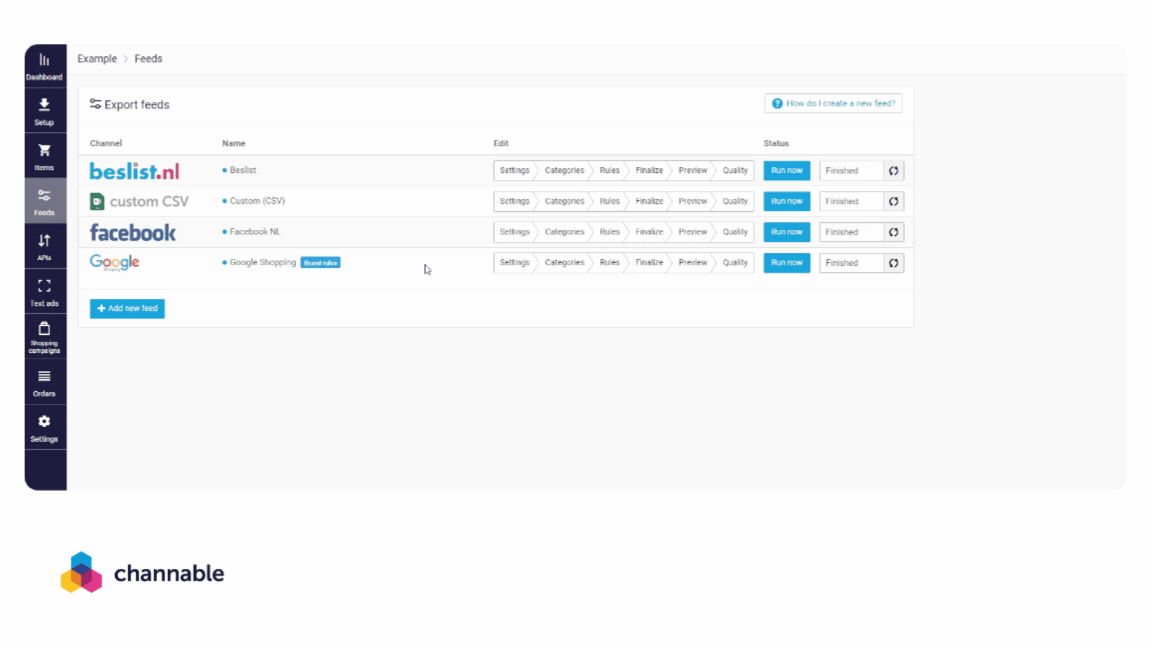Open Rules step for Google Shopping feed
The image size is (1152, 648).
[x=609, y=263]
